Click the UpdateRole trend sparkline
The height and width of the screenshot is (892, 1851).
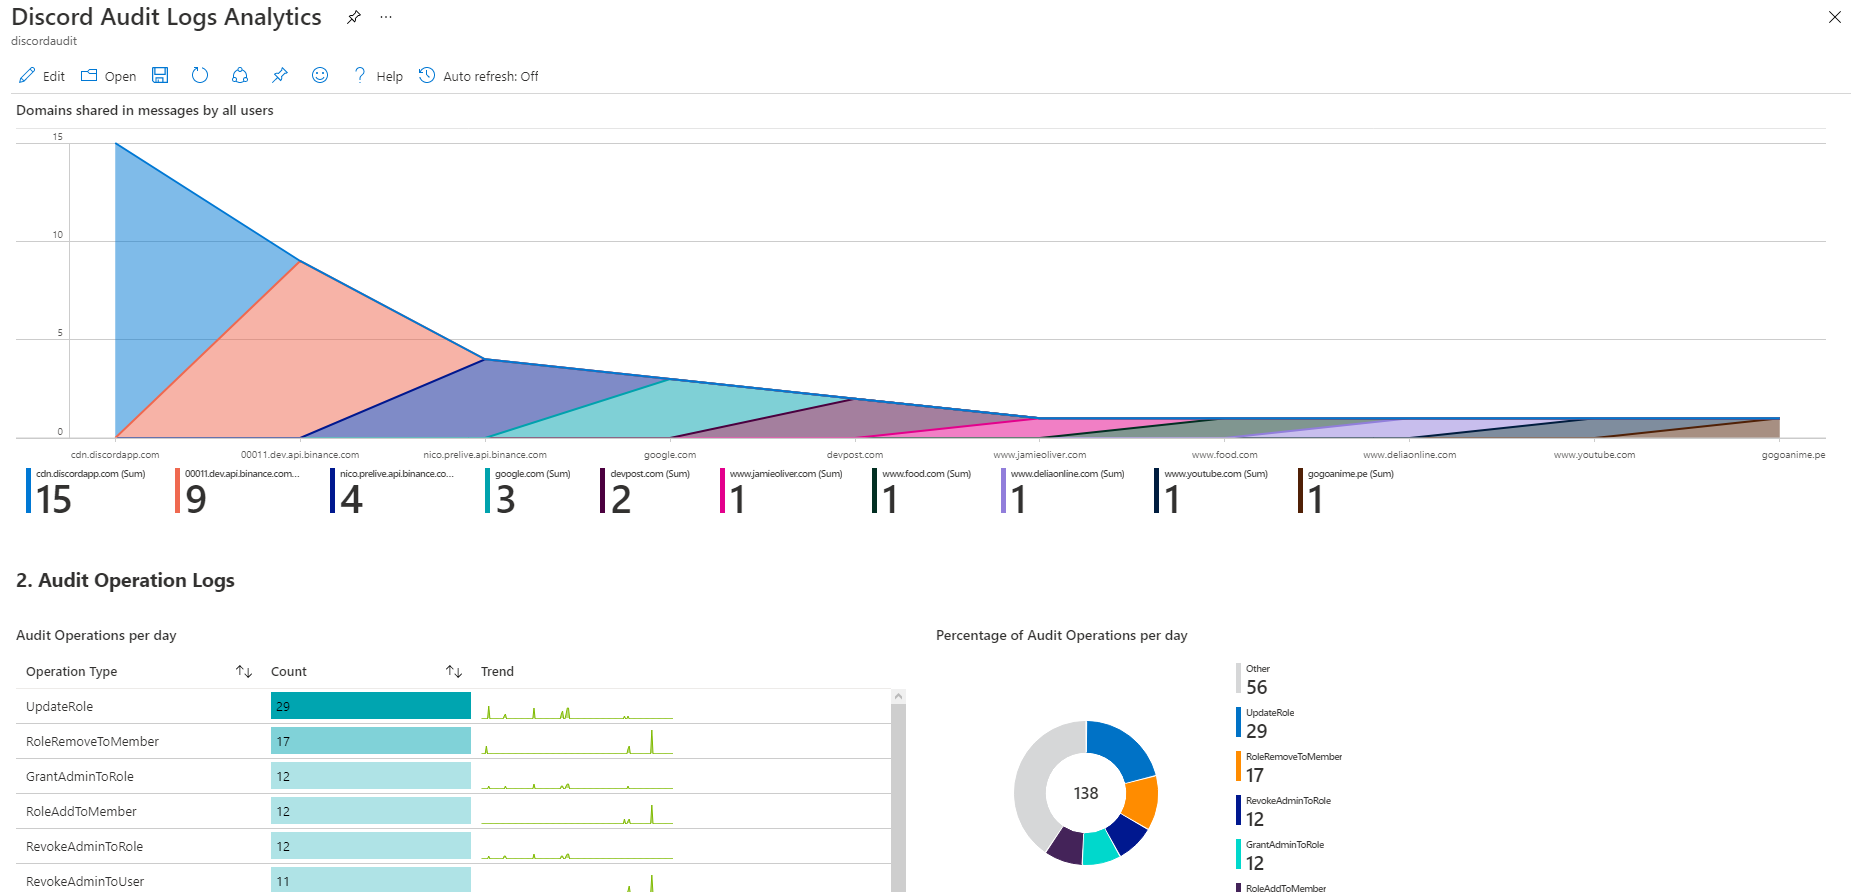tap(577, 712)
